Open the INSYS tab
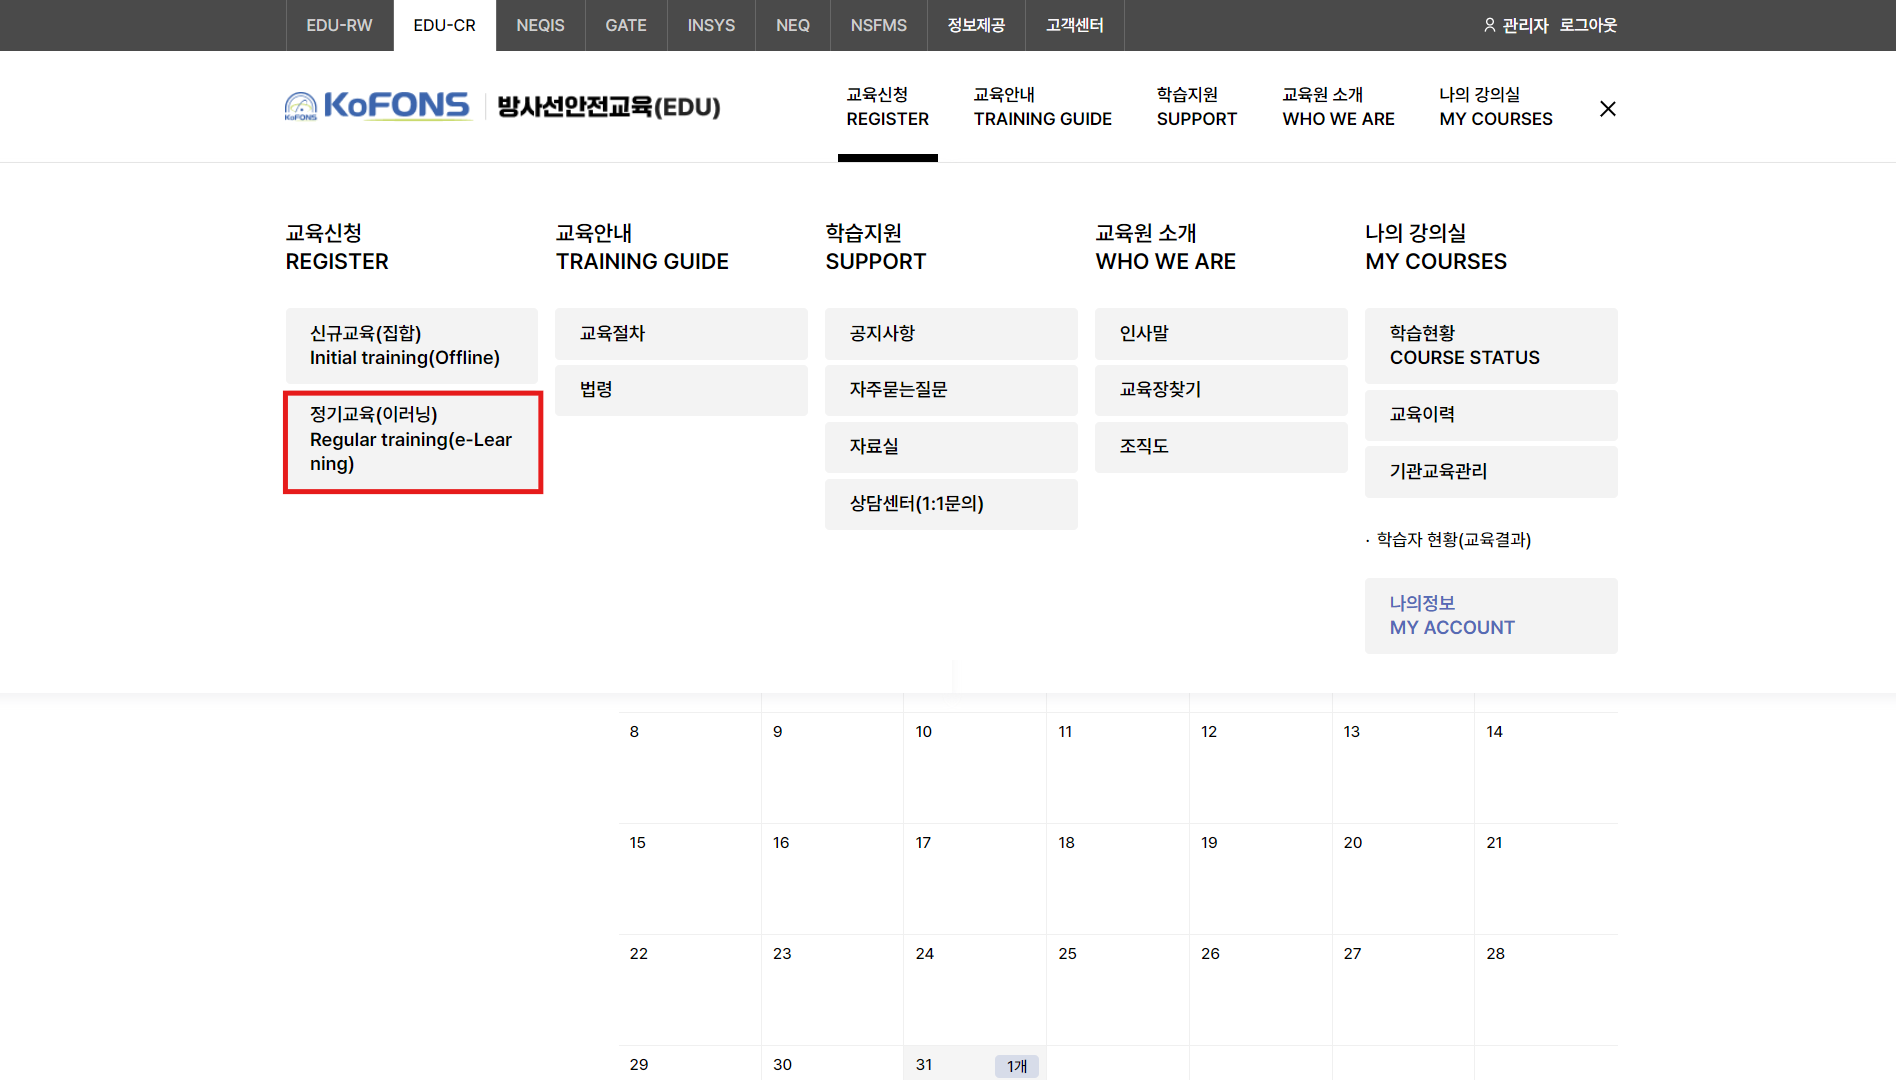 click(x=711, y=25)
